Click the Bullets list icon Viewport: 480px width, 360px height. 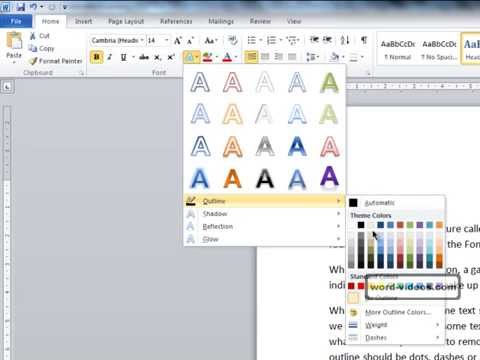252,40
